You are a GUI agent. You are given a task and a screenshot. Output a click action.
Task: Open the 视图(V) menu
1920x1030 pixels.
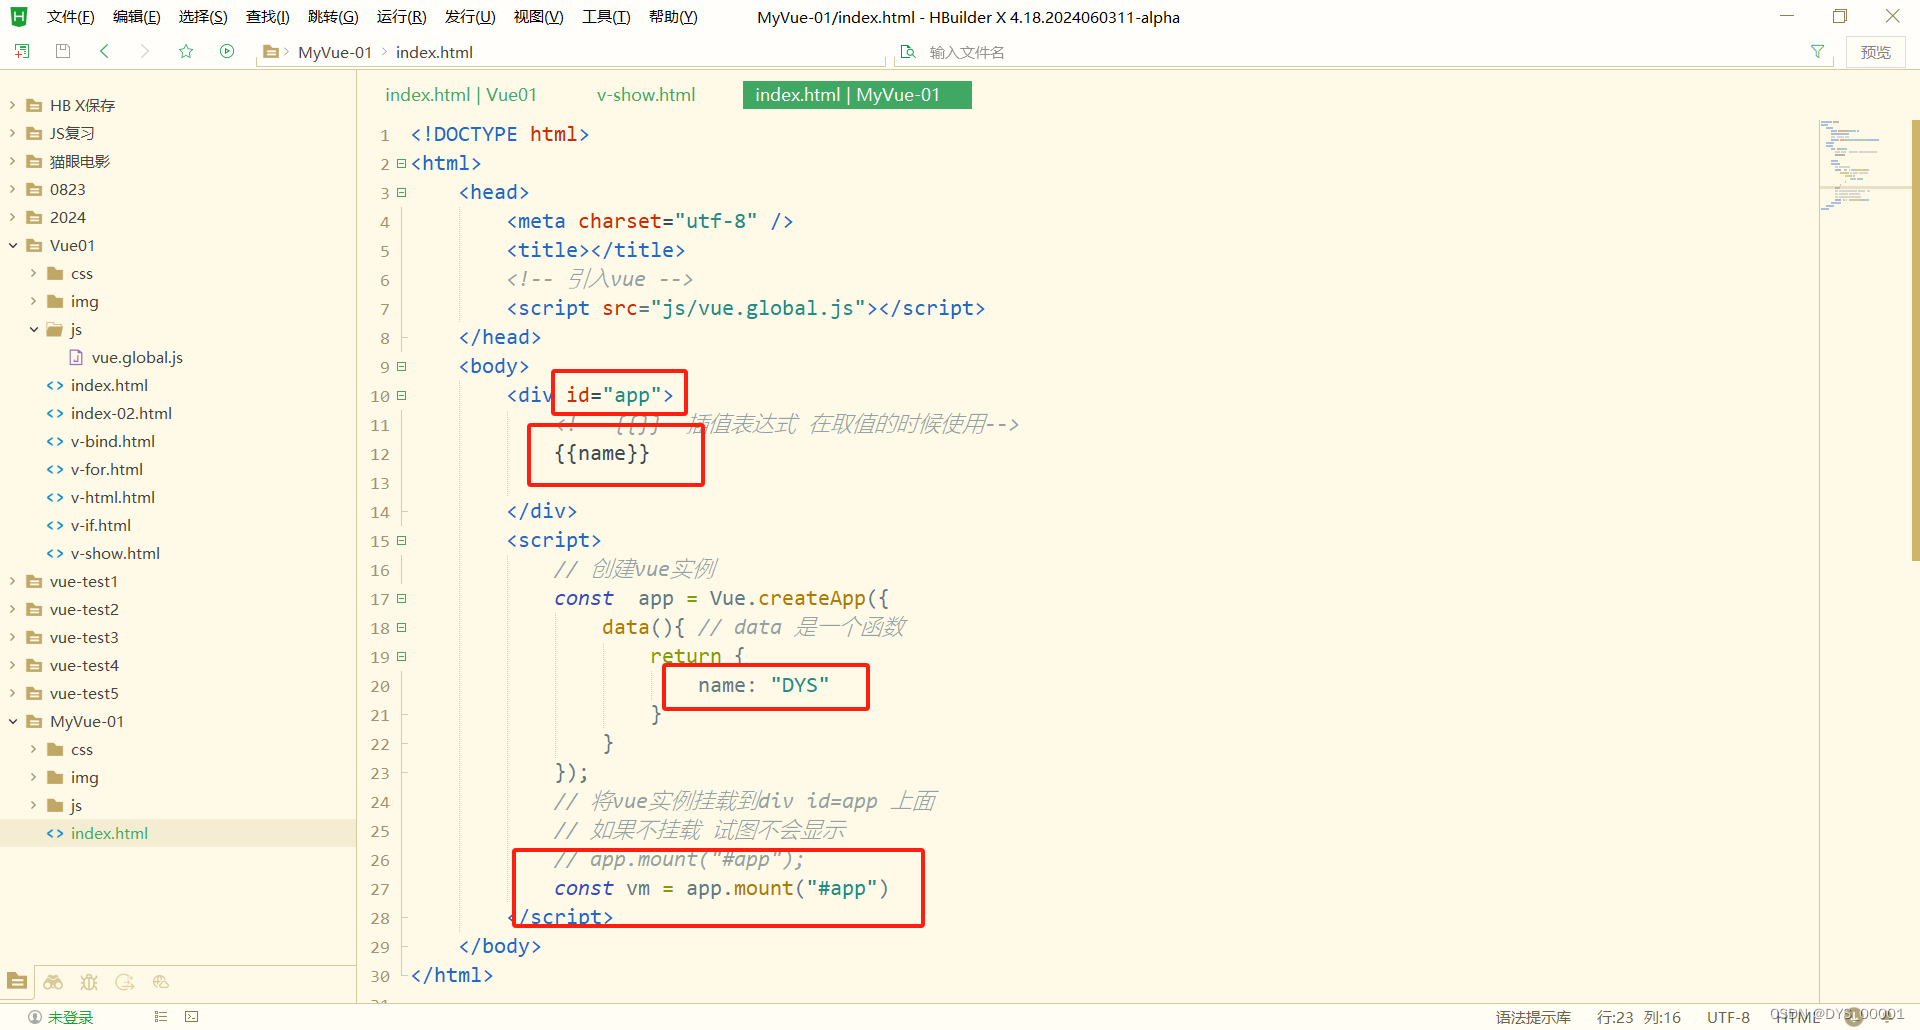pos(538,17)
